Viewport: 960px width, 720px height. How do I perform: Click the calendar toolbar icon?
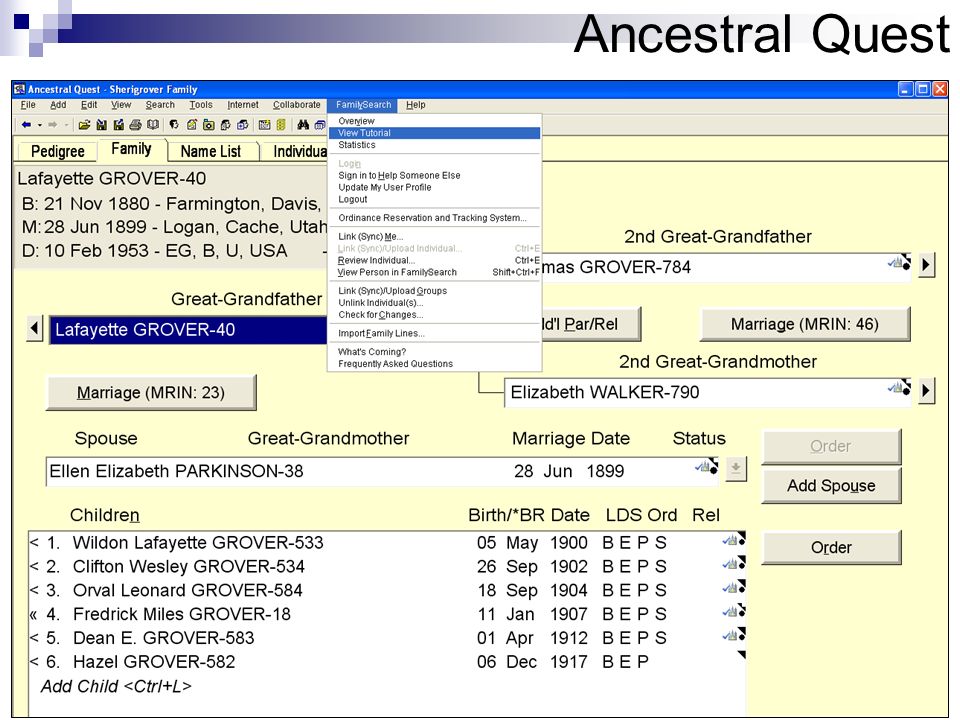point(264,125)
